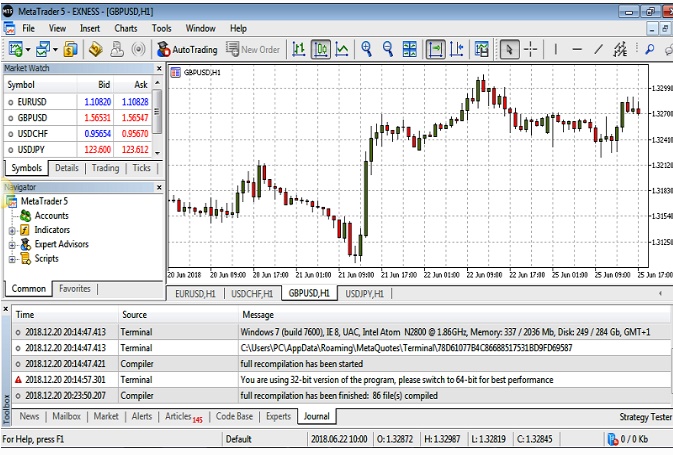Tile windows using grid icon
Image resolution: width=673 pixels, height=455 pixels.
[409, 49]
